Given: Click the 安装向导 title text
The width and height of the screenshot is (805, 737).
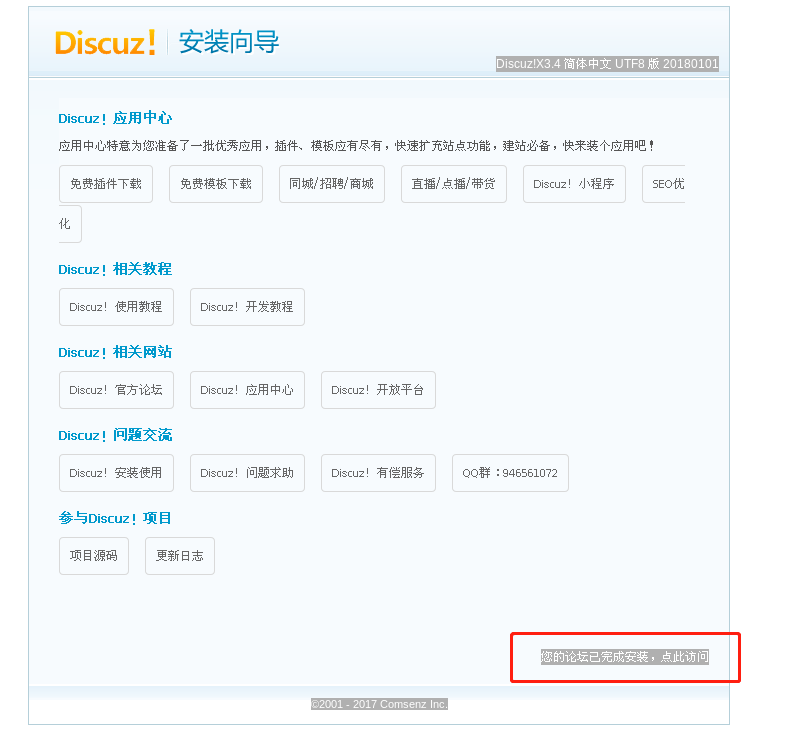Looking at the screenshot, I should [x=228, y=42].
